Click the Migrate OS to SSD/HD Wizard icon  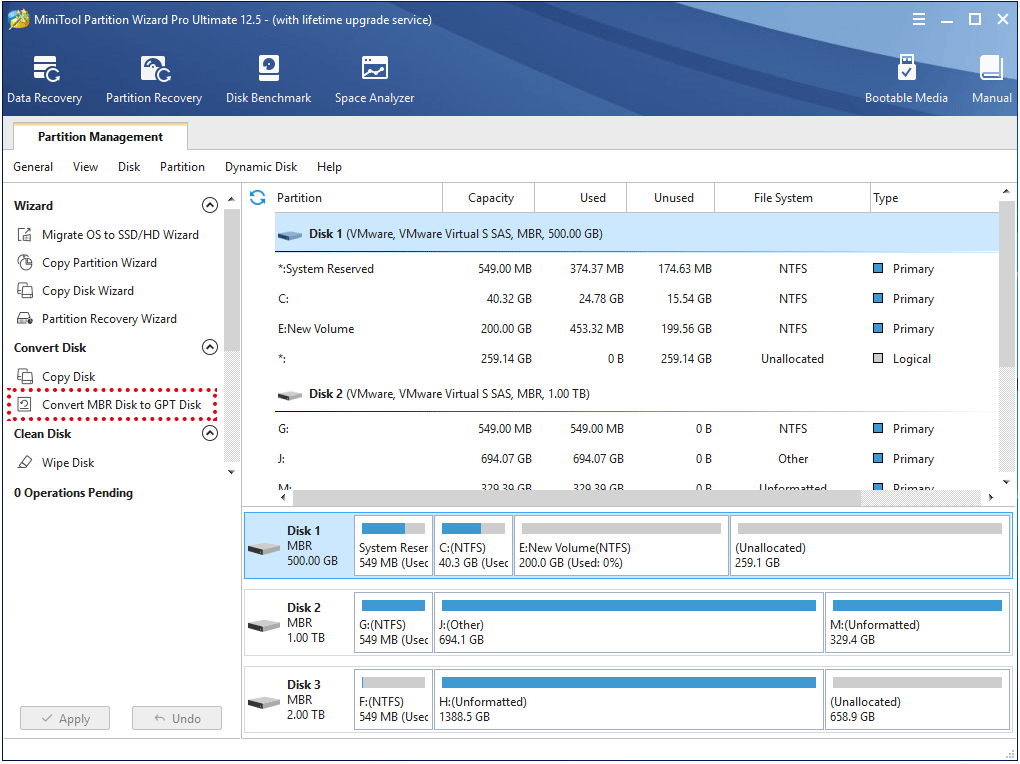(25, 235)
